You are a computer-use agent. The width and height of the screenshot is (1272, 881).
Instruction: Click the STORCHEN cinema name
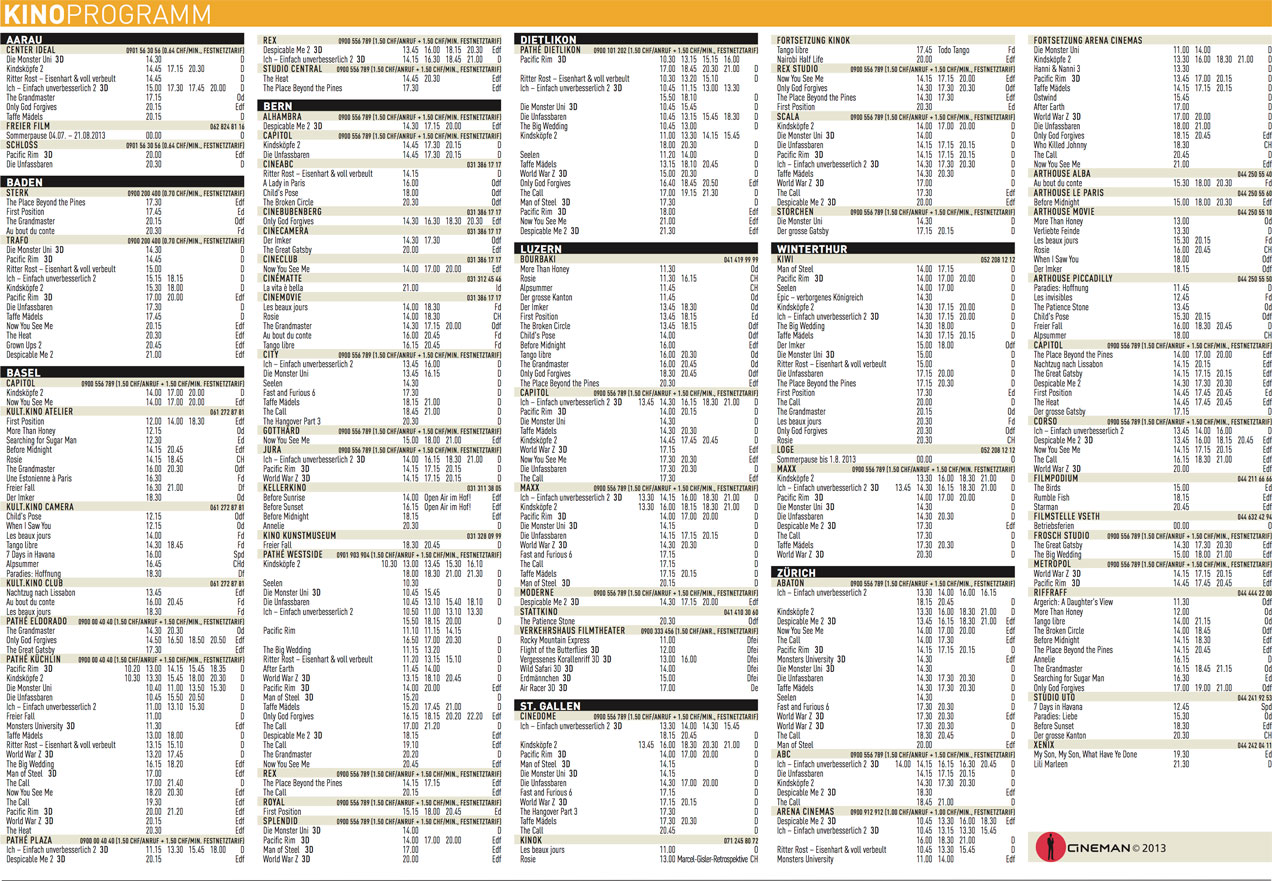pos(796,211)
